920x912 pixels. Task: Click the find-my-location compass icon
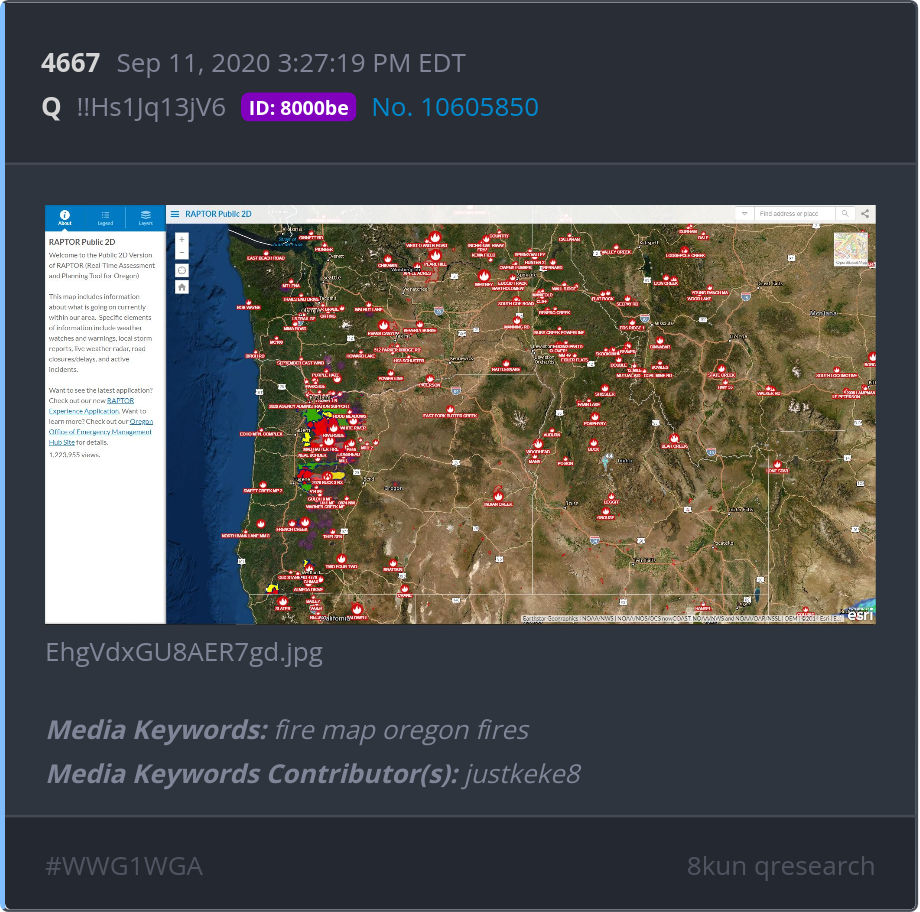coord(182,271)
